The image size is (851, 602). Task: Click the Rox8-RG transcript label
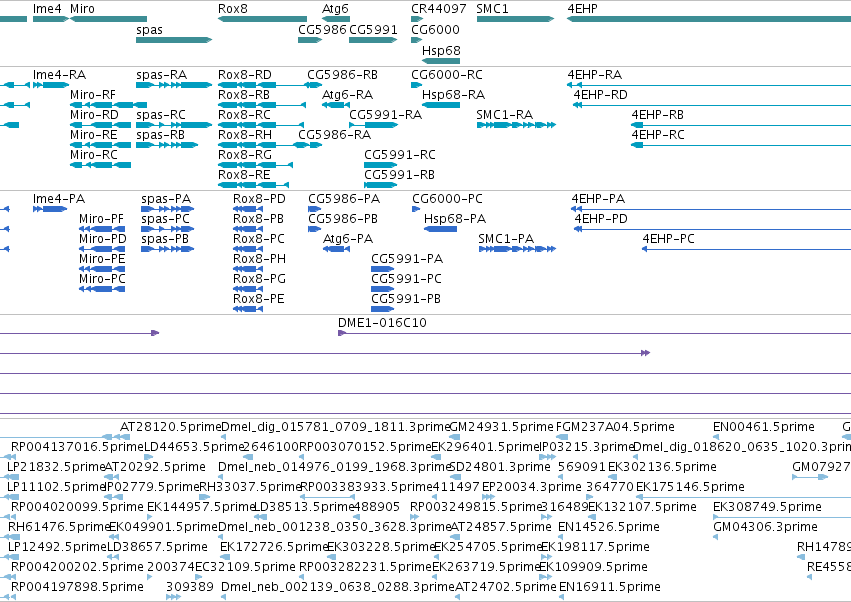pos(245,155)
